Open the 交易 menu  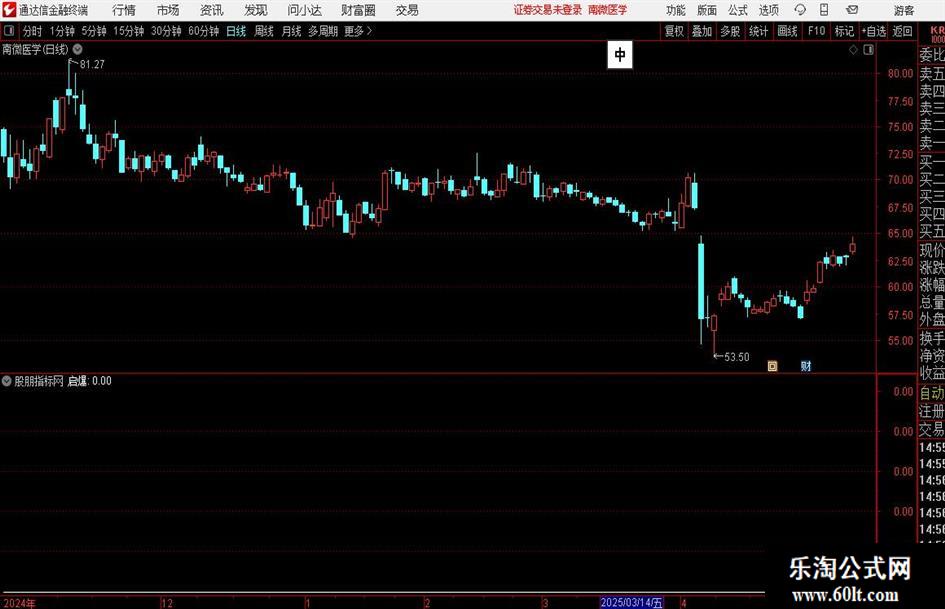(x=407, y=10)
